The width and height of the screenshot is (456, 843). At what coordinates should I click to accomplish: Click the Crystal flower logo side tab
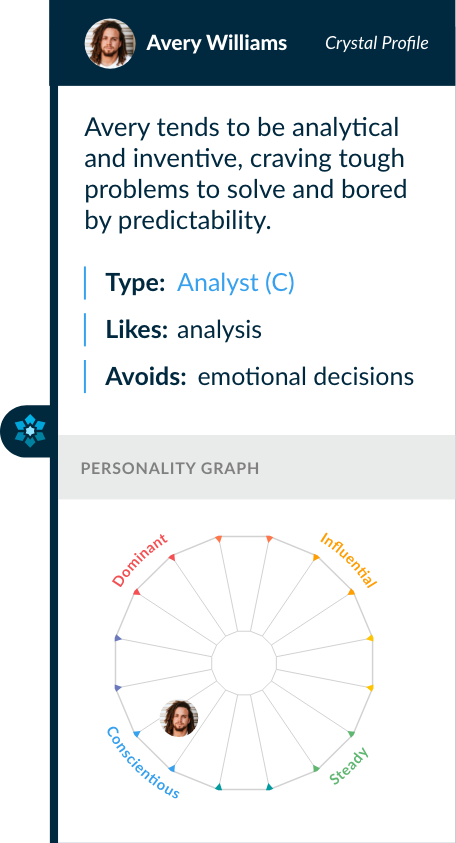pos(28,431)
